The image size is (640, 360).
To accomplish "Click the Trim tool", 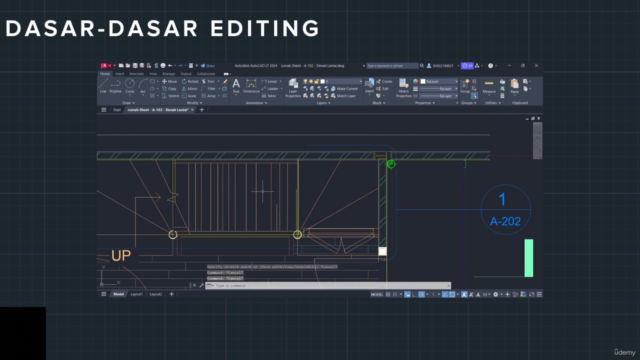I will click(208, 82).
